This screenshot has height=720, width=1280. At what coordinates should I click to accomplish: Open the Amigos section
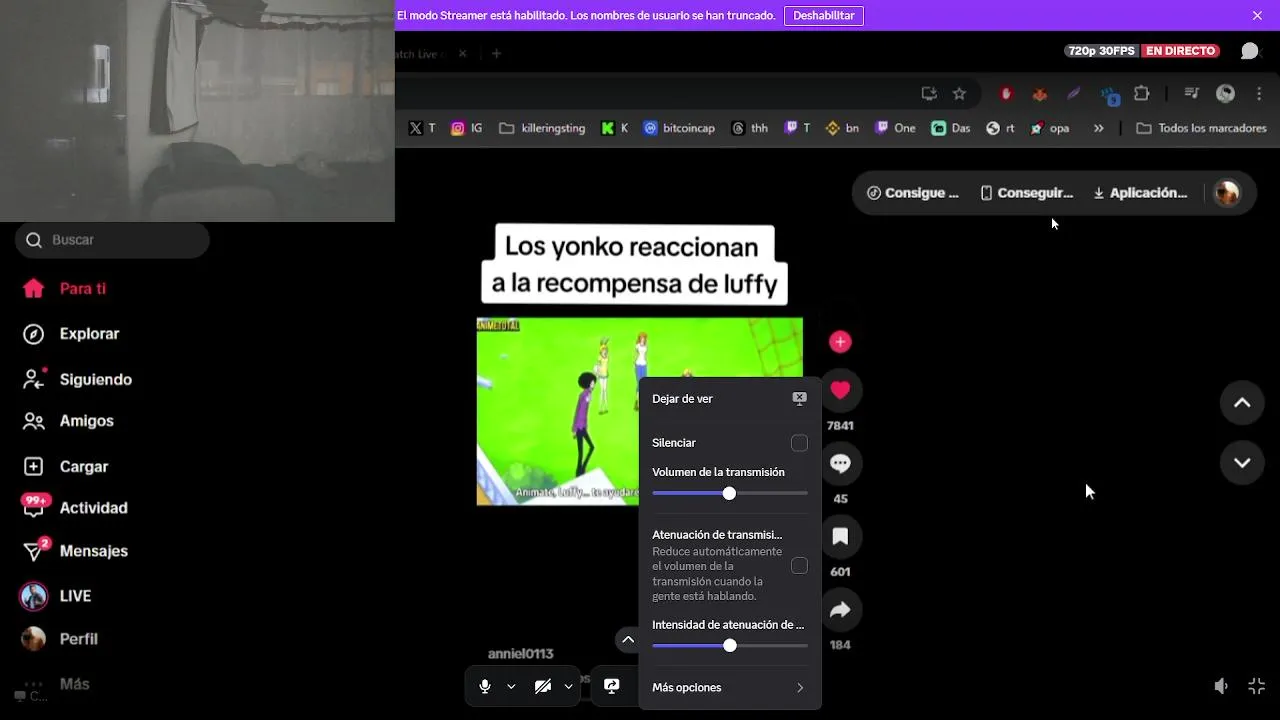(68, 421)
